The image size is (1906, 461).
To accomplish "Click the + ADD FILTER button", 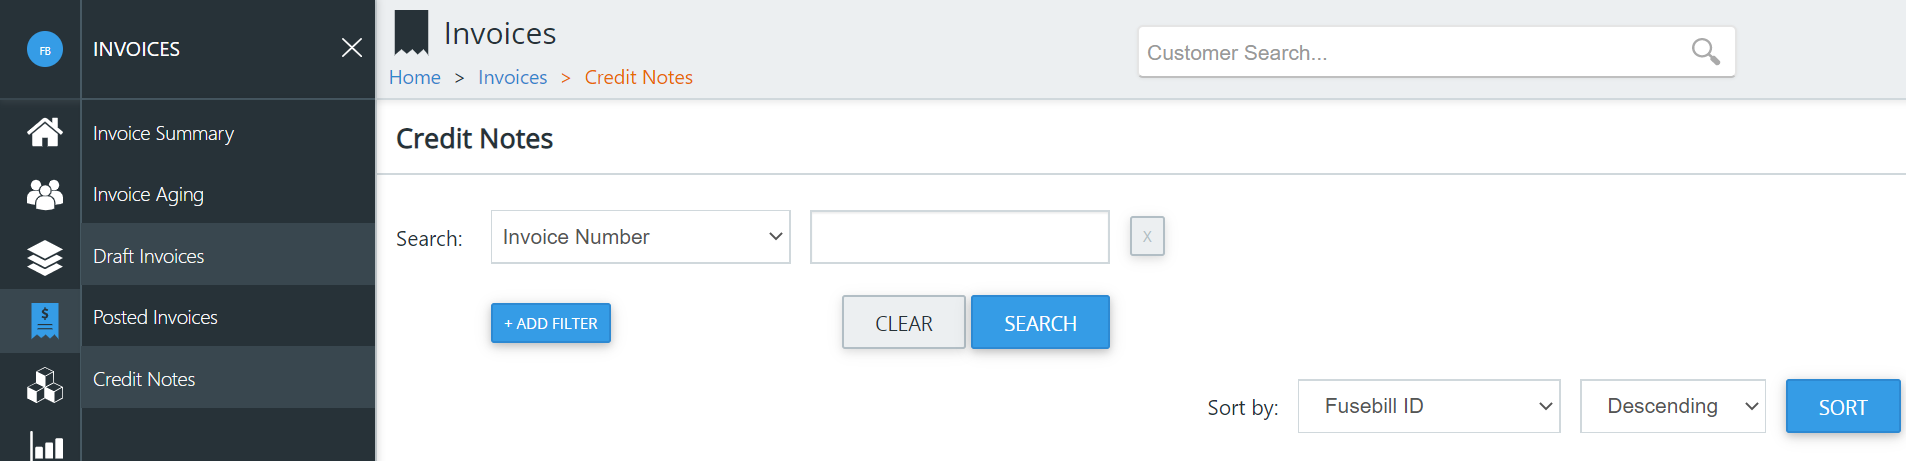I will [551, 323].
